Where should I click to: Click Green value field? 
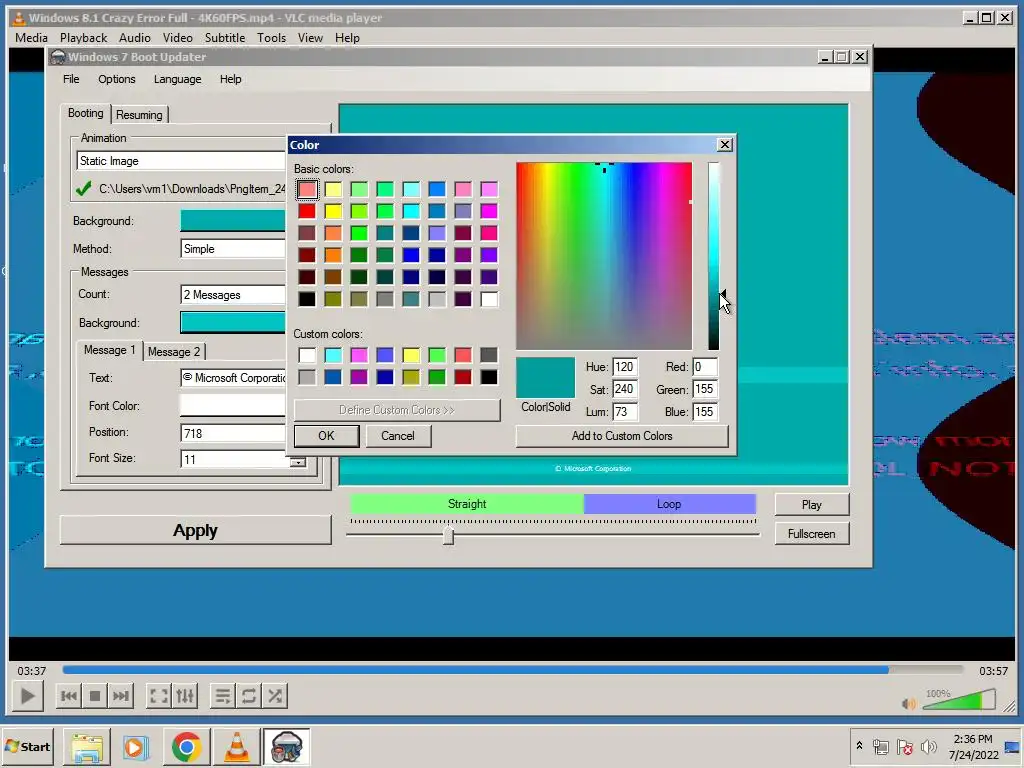705,389
